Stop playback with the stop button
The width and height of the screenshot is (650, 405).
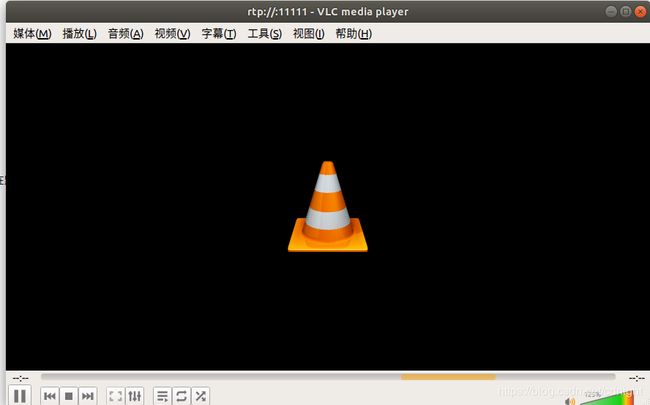pyautogui.click(x=69, y=396)
